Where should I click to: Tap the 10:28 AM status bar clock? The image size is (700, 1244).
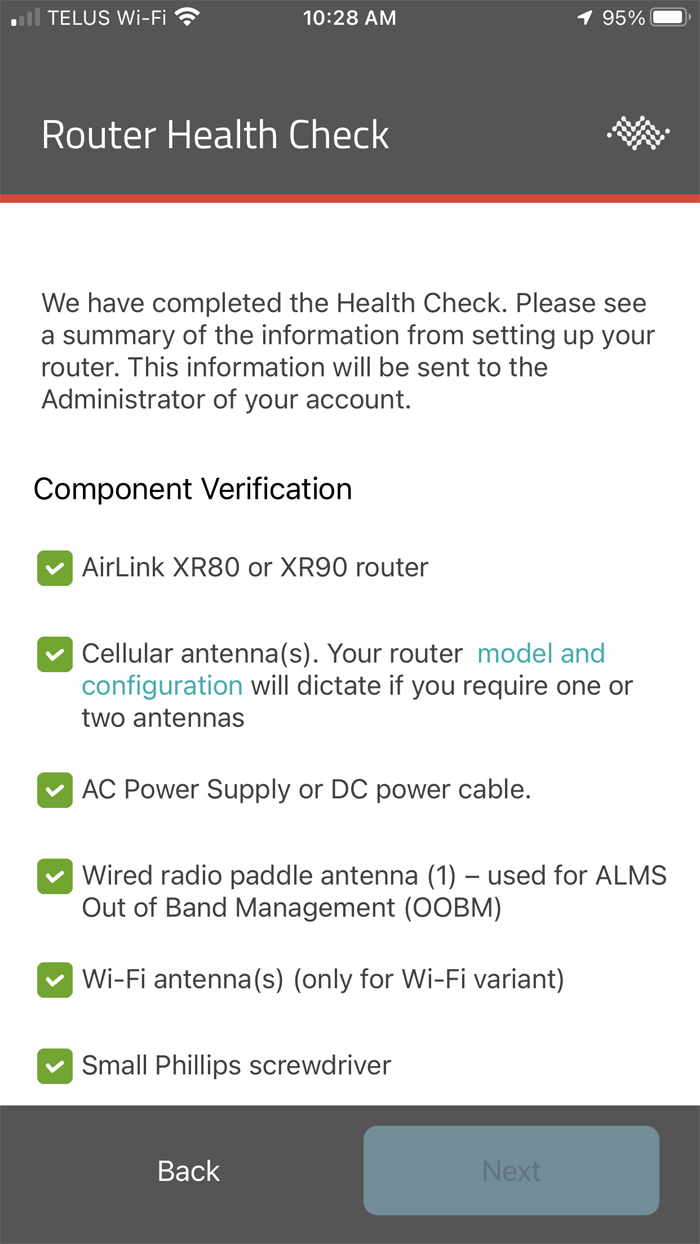pos(350,17)
